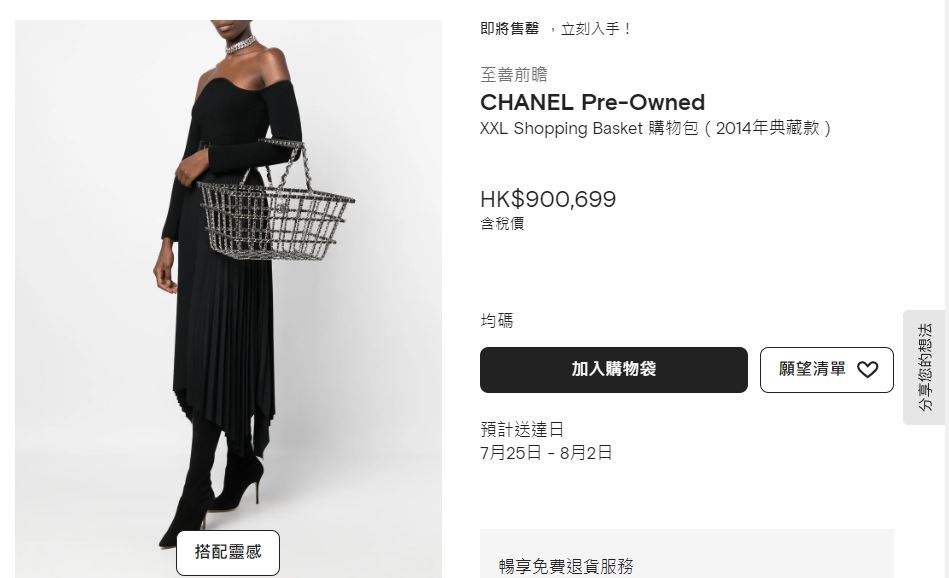Screen dimensions: 949x578
Task: Expand the 暢享免費退貨服務 free returns panel
Action: [687, 554]
